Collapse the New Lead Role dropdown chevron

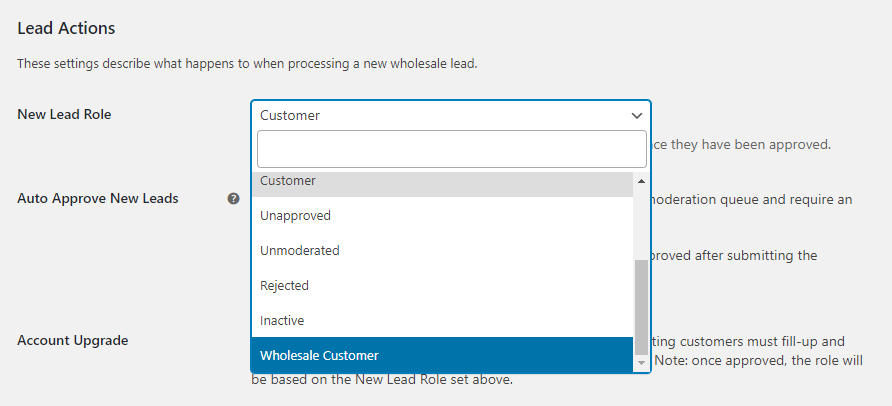tap(637, 116)
